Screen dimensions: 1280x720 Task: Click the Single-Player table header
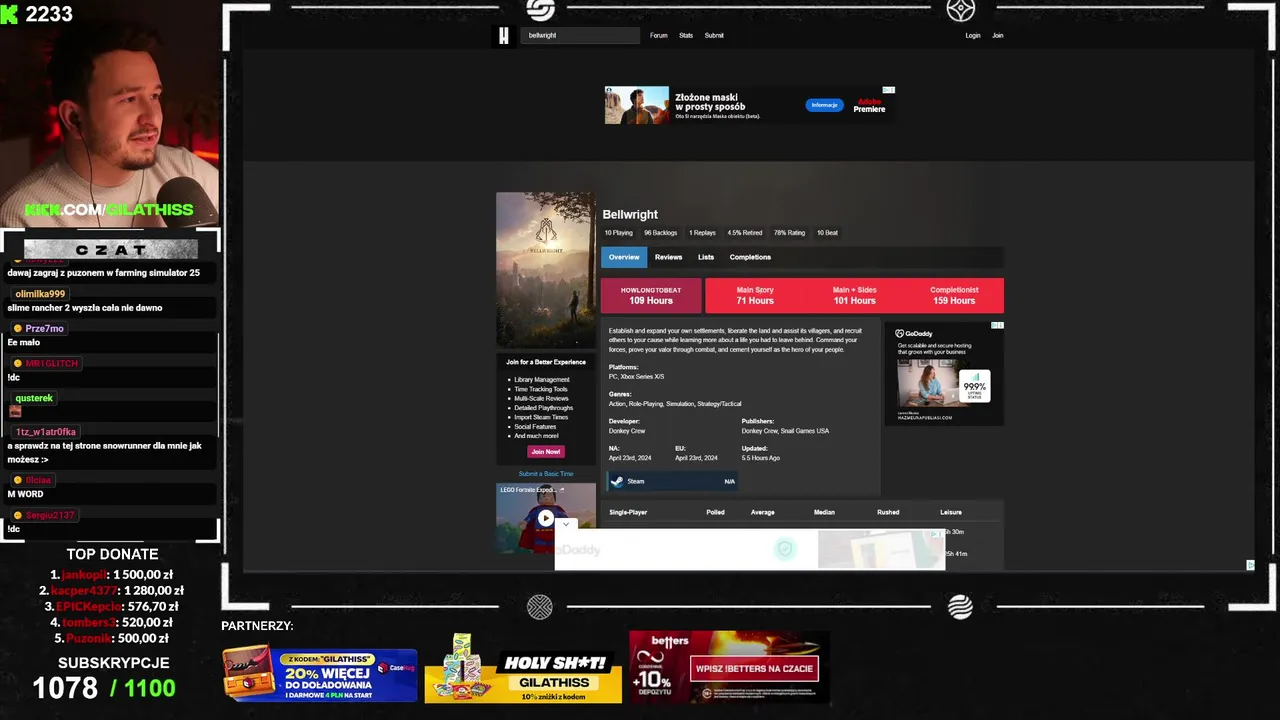(628, 512)
